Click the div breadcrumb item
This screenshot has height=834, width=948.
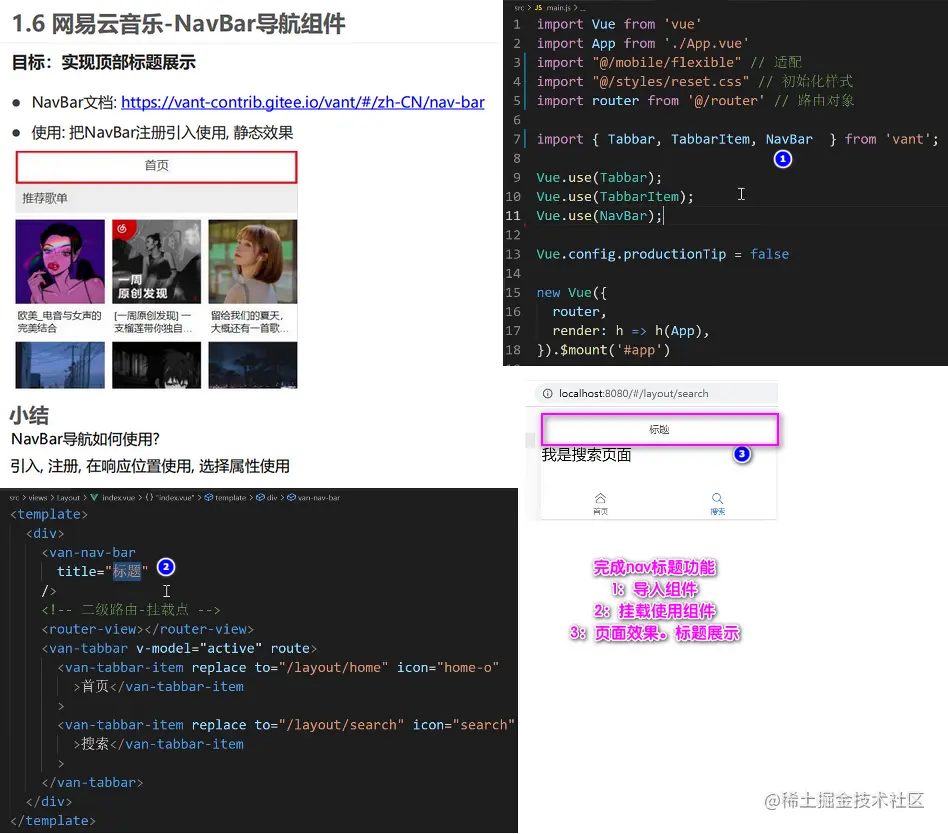coord(272,498)
